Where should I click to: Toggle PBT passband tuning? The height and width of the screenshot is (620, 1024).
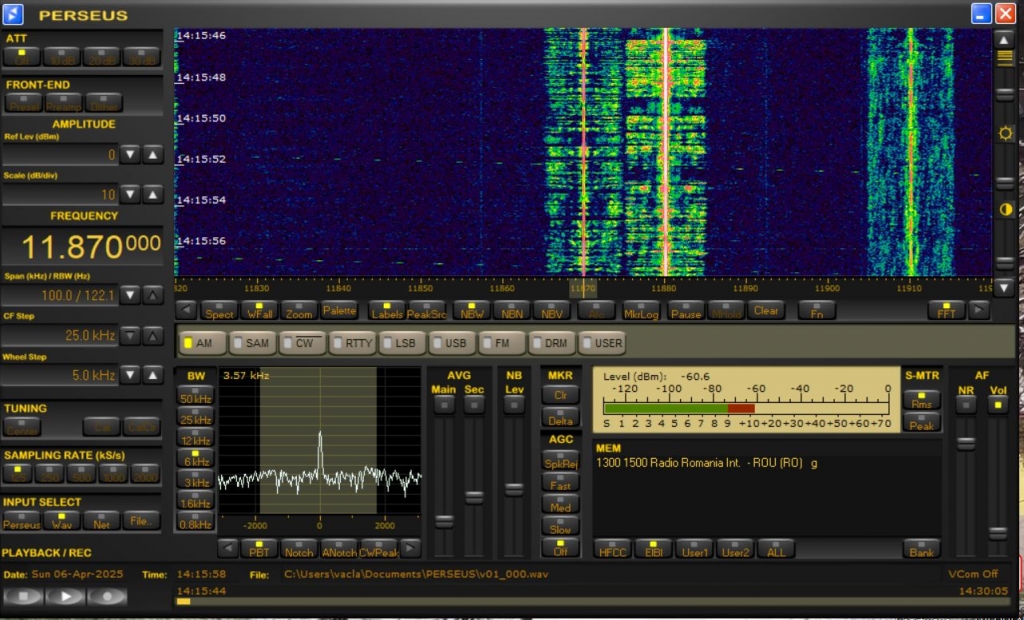[259, 548]
